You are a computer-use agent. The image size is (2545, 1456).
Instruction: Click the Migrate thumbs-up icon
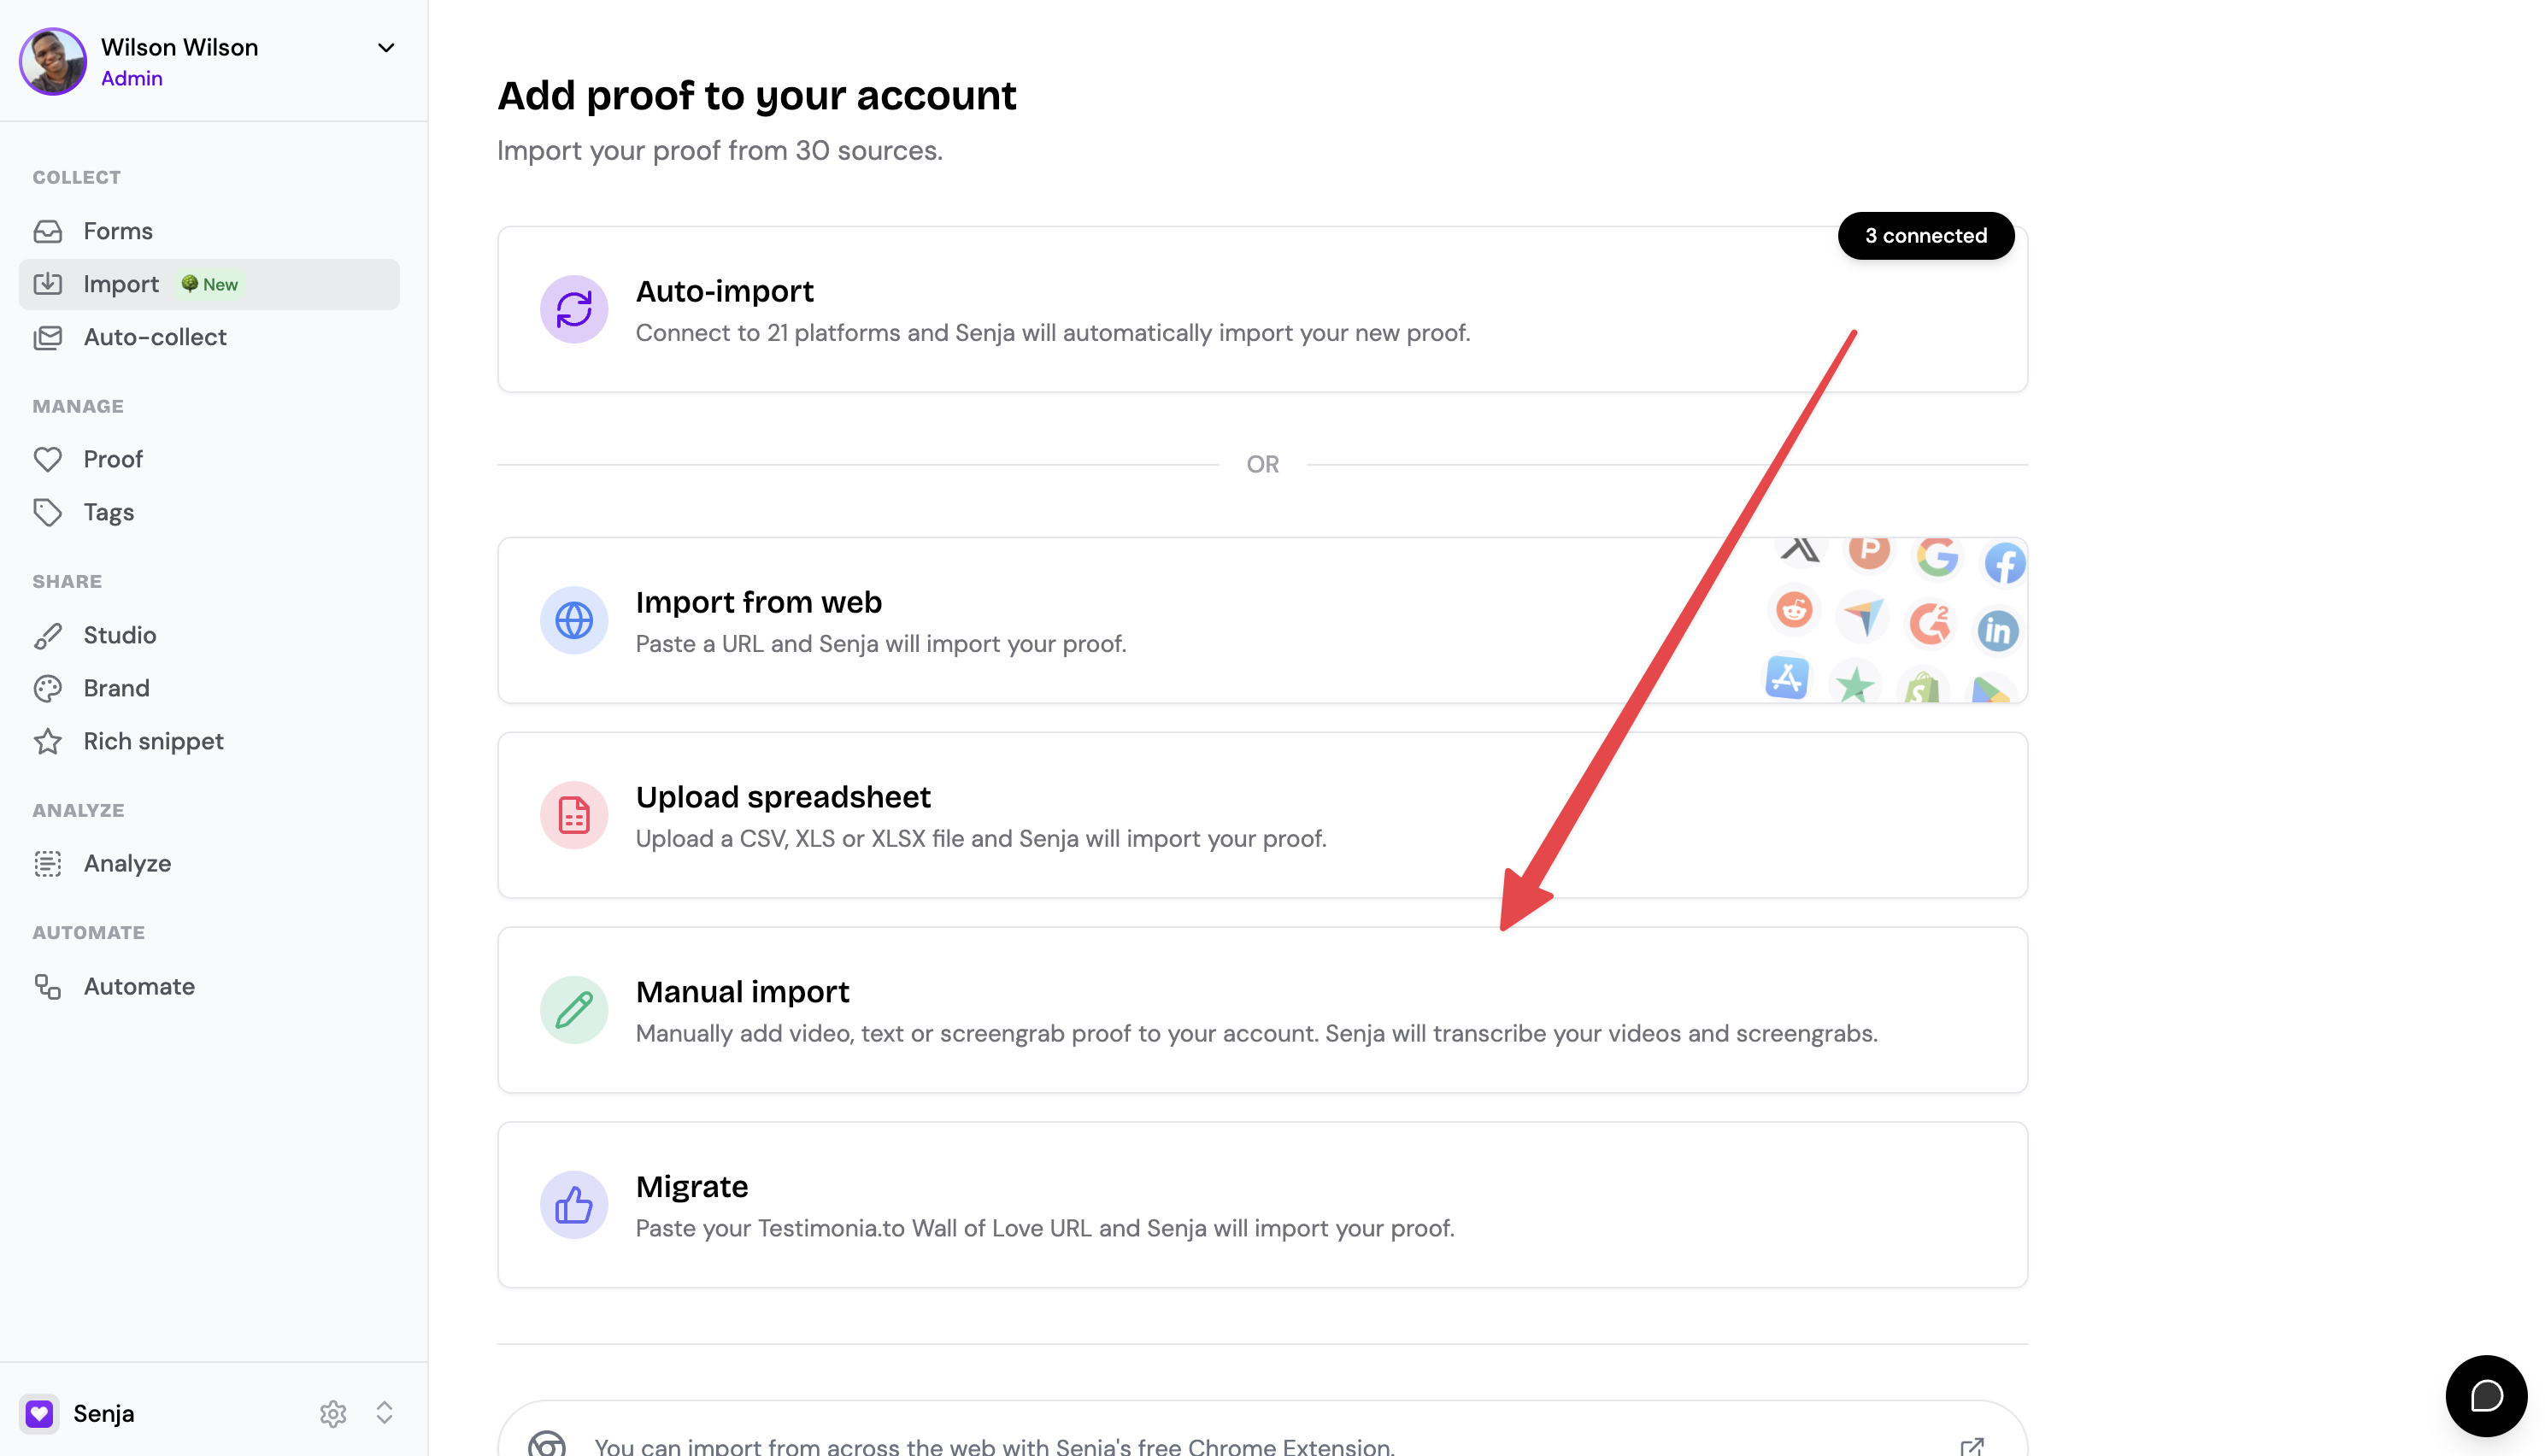574,1205
